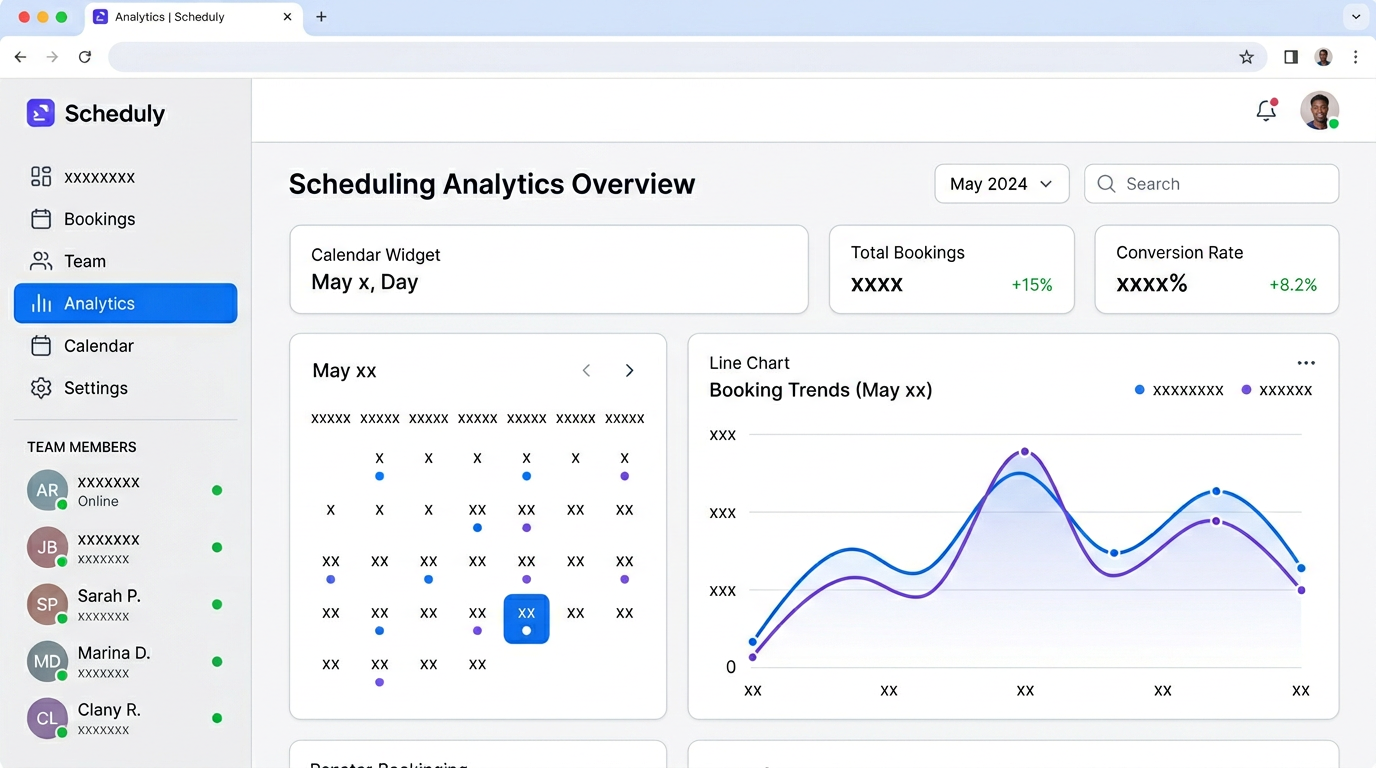Image resolution: width=1376 pixels, height=768 pixels.
Task: Open notifications via the bell icon
Action: (1265, 111)
